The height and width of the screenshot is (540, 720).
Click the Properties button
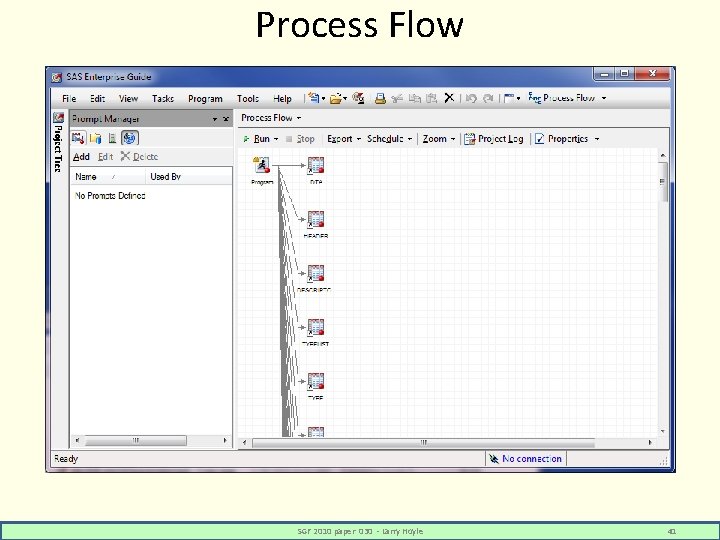pyautogui.click(x=562, y=139)
